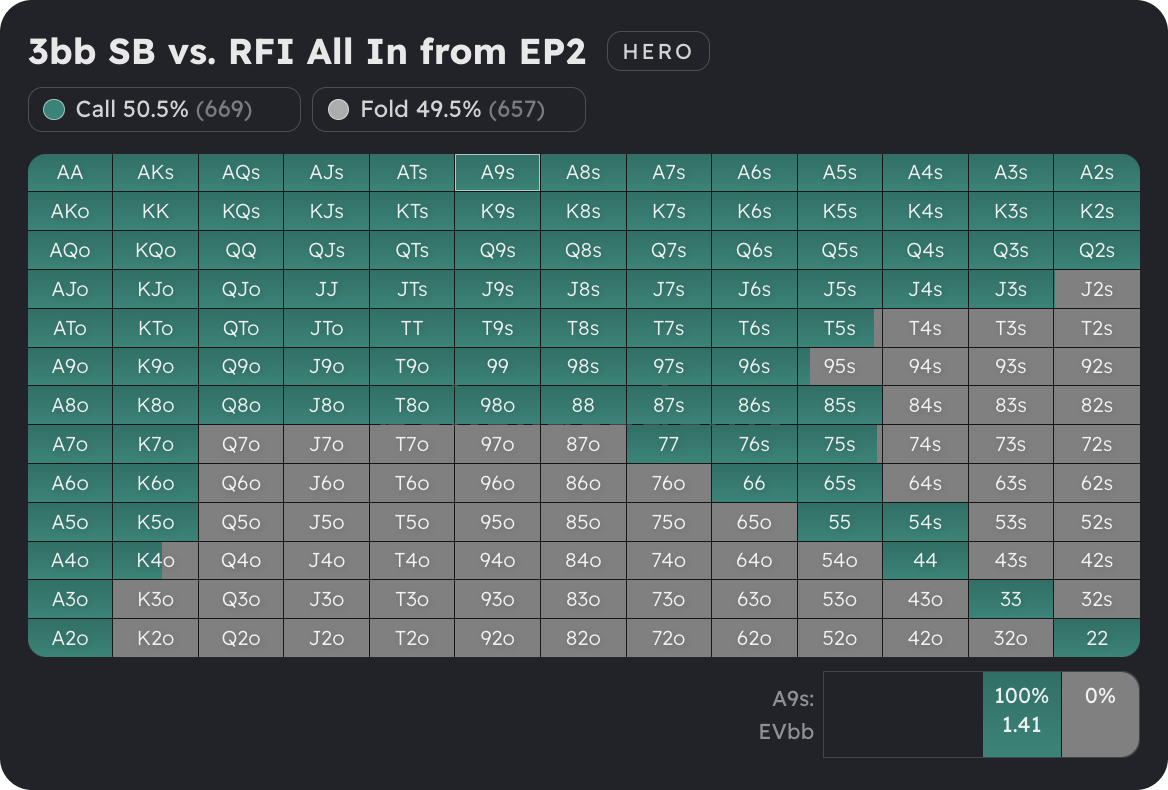Open details for the 77 cell
This screenshot has height=790, width=1168.
pos(668,444)
